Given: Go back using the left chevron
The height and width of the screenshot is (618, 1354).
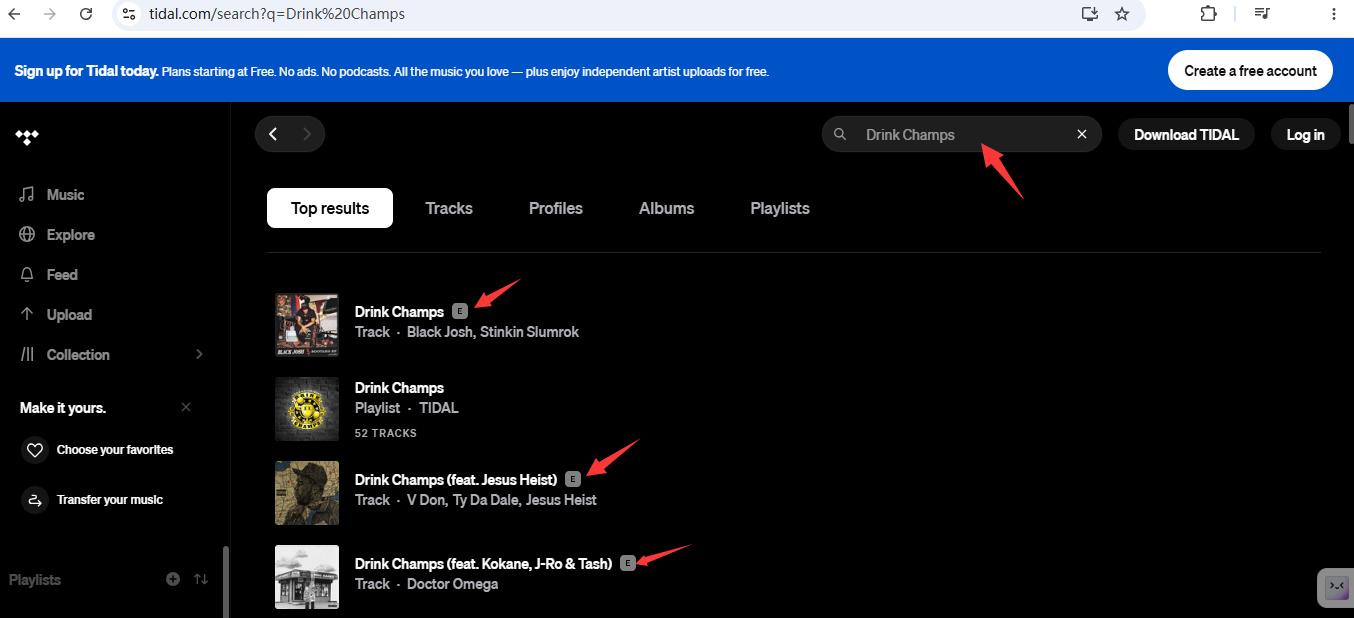Looking at the screenshot, I should [x=273, y=134].
